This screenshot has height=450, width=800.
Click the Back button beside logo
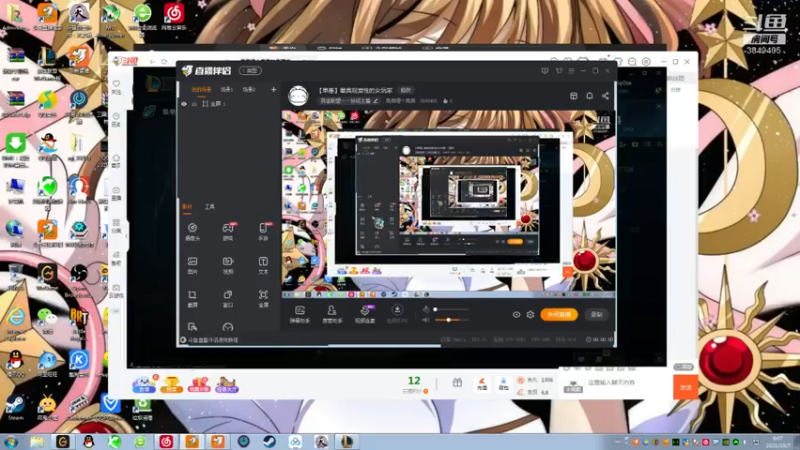point(251,70)
